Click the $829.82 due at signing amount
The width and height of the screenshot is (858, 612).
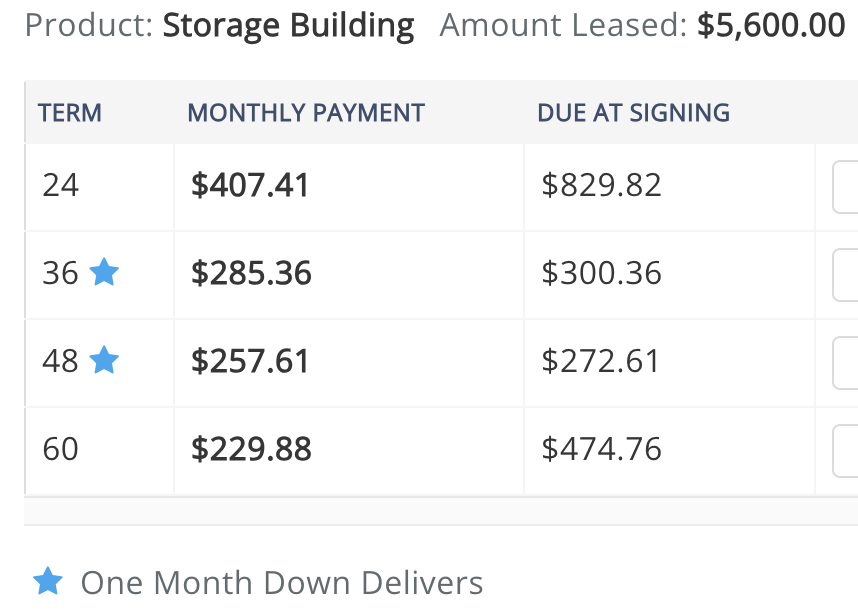[601, 185]
